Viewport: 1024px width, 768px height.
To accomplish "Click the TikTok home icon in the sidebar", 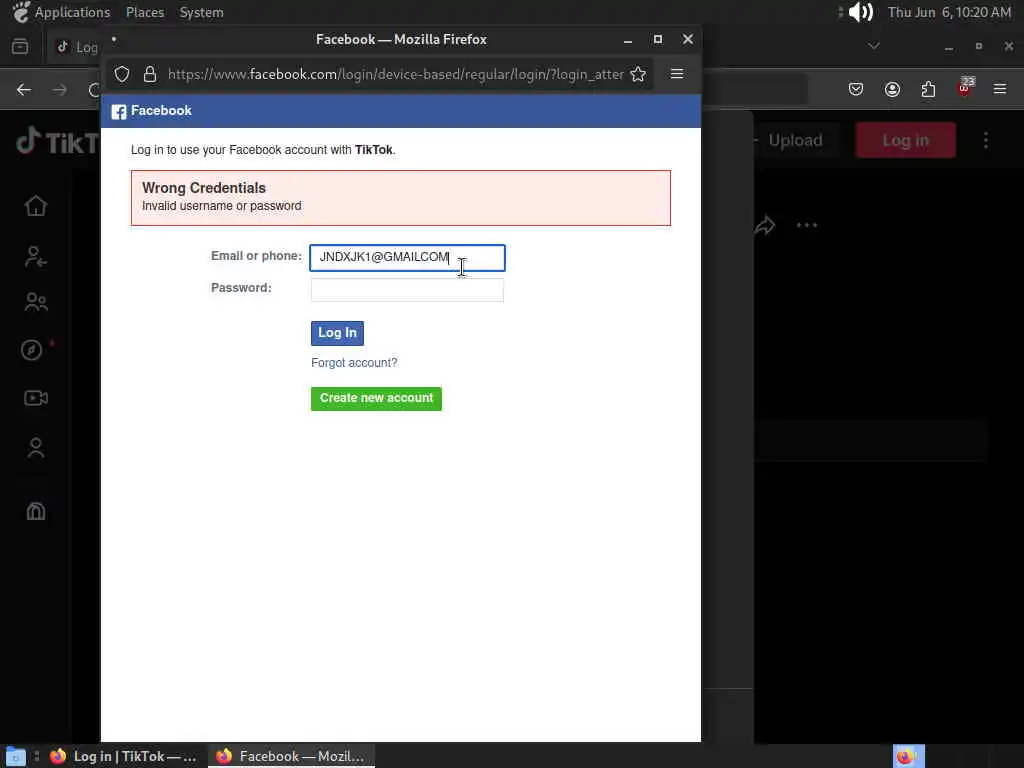I will click(36, 206).
